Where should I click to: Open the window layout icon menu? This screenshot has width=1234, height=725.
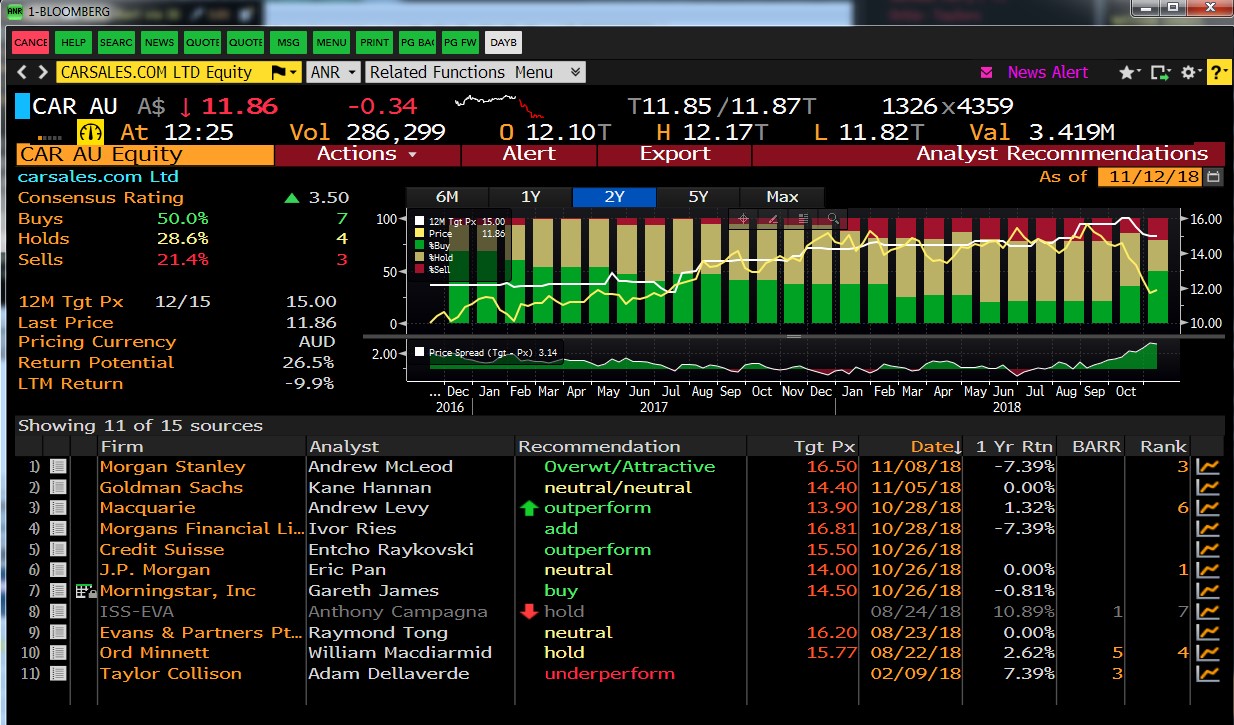1160,72
